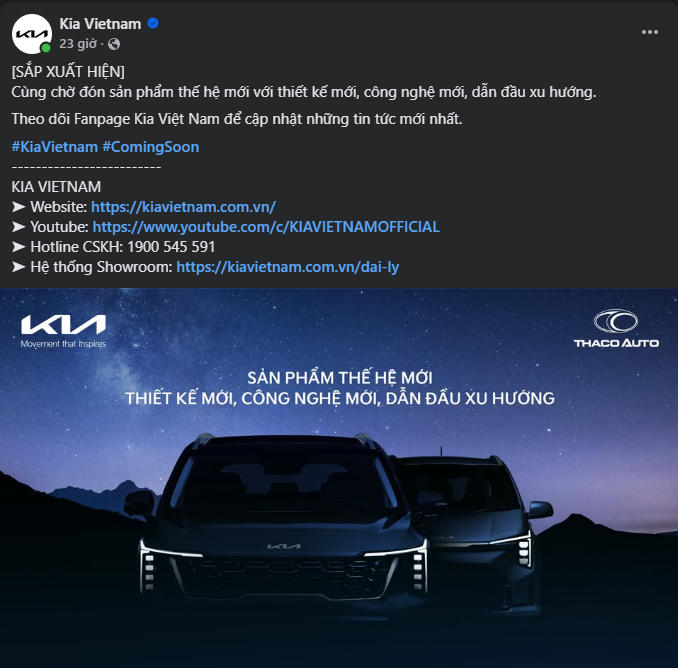Click the "SẢN PHẨM THẾ HỆ MỚI" image headline
The width and height of the screenshot is (678, 668).
[x=339, y=377]
